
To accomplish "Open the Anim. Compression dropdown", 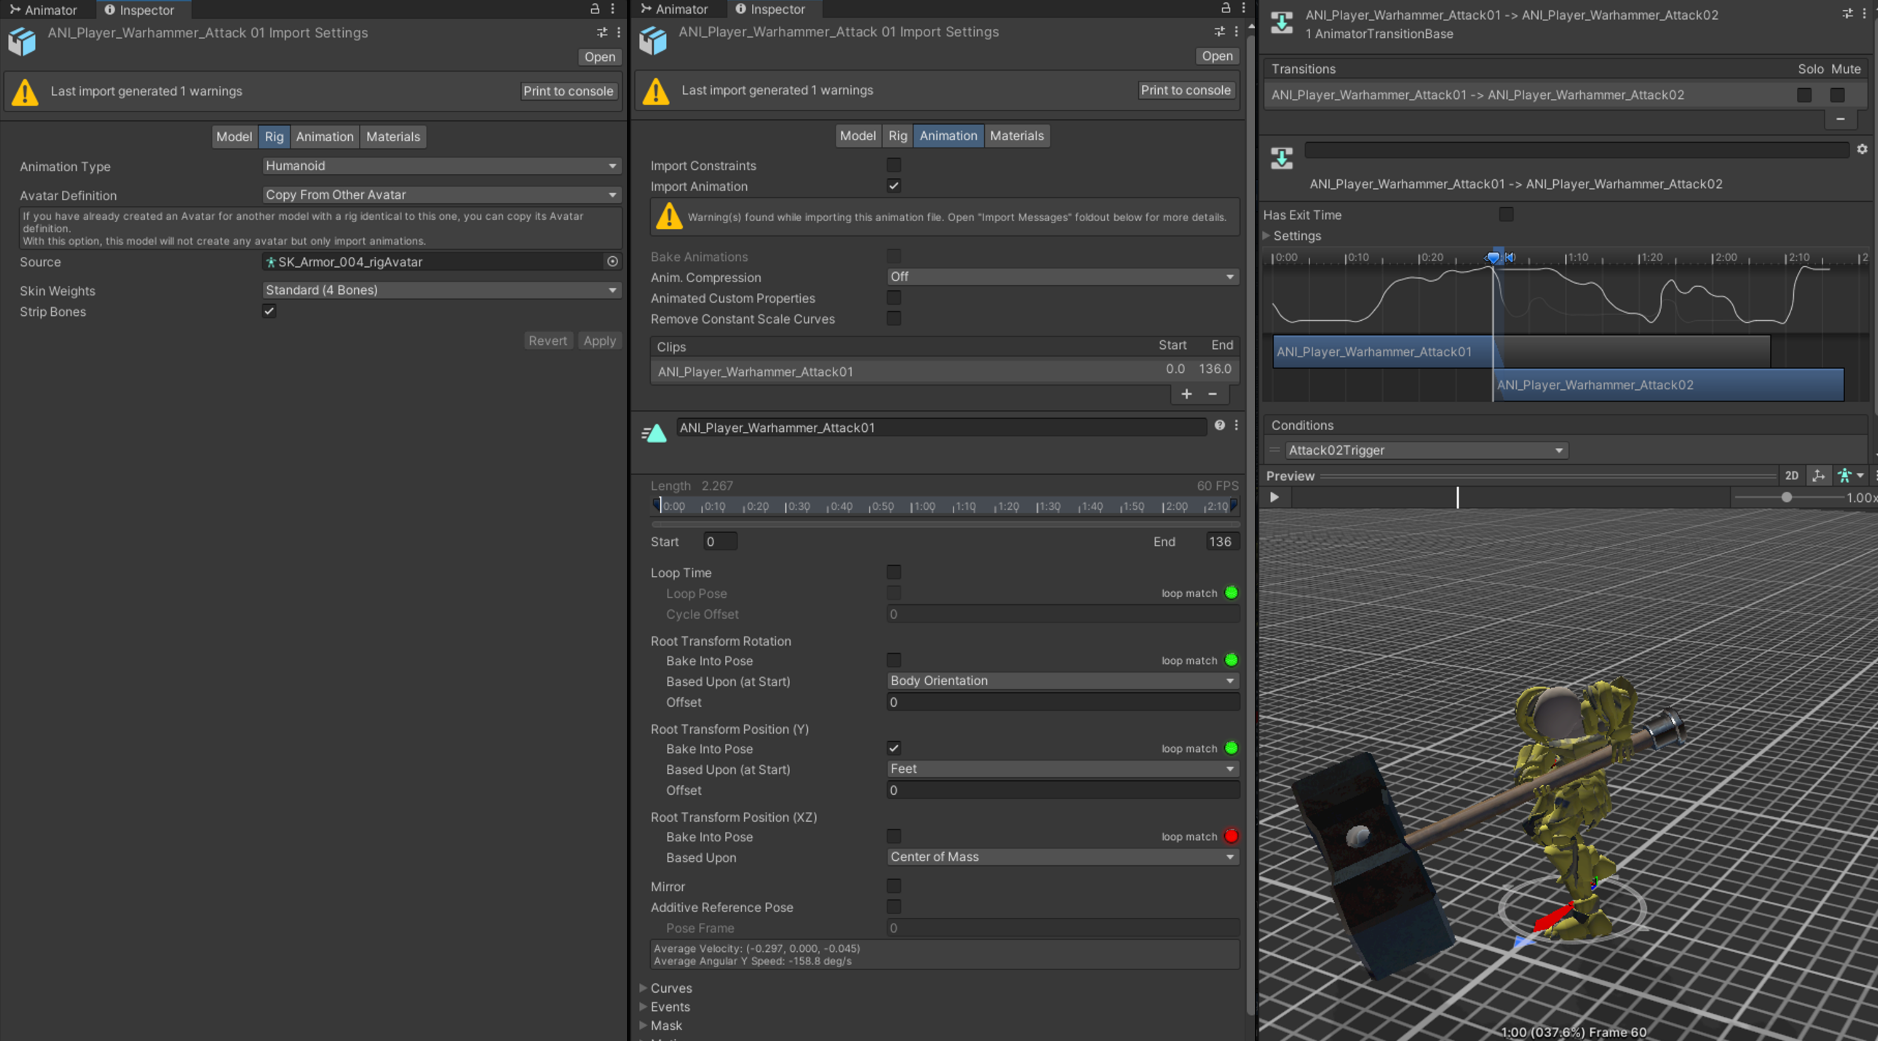I will point(1062,277).
